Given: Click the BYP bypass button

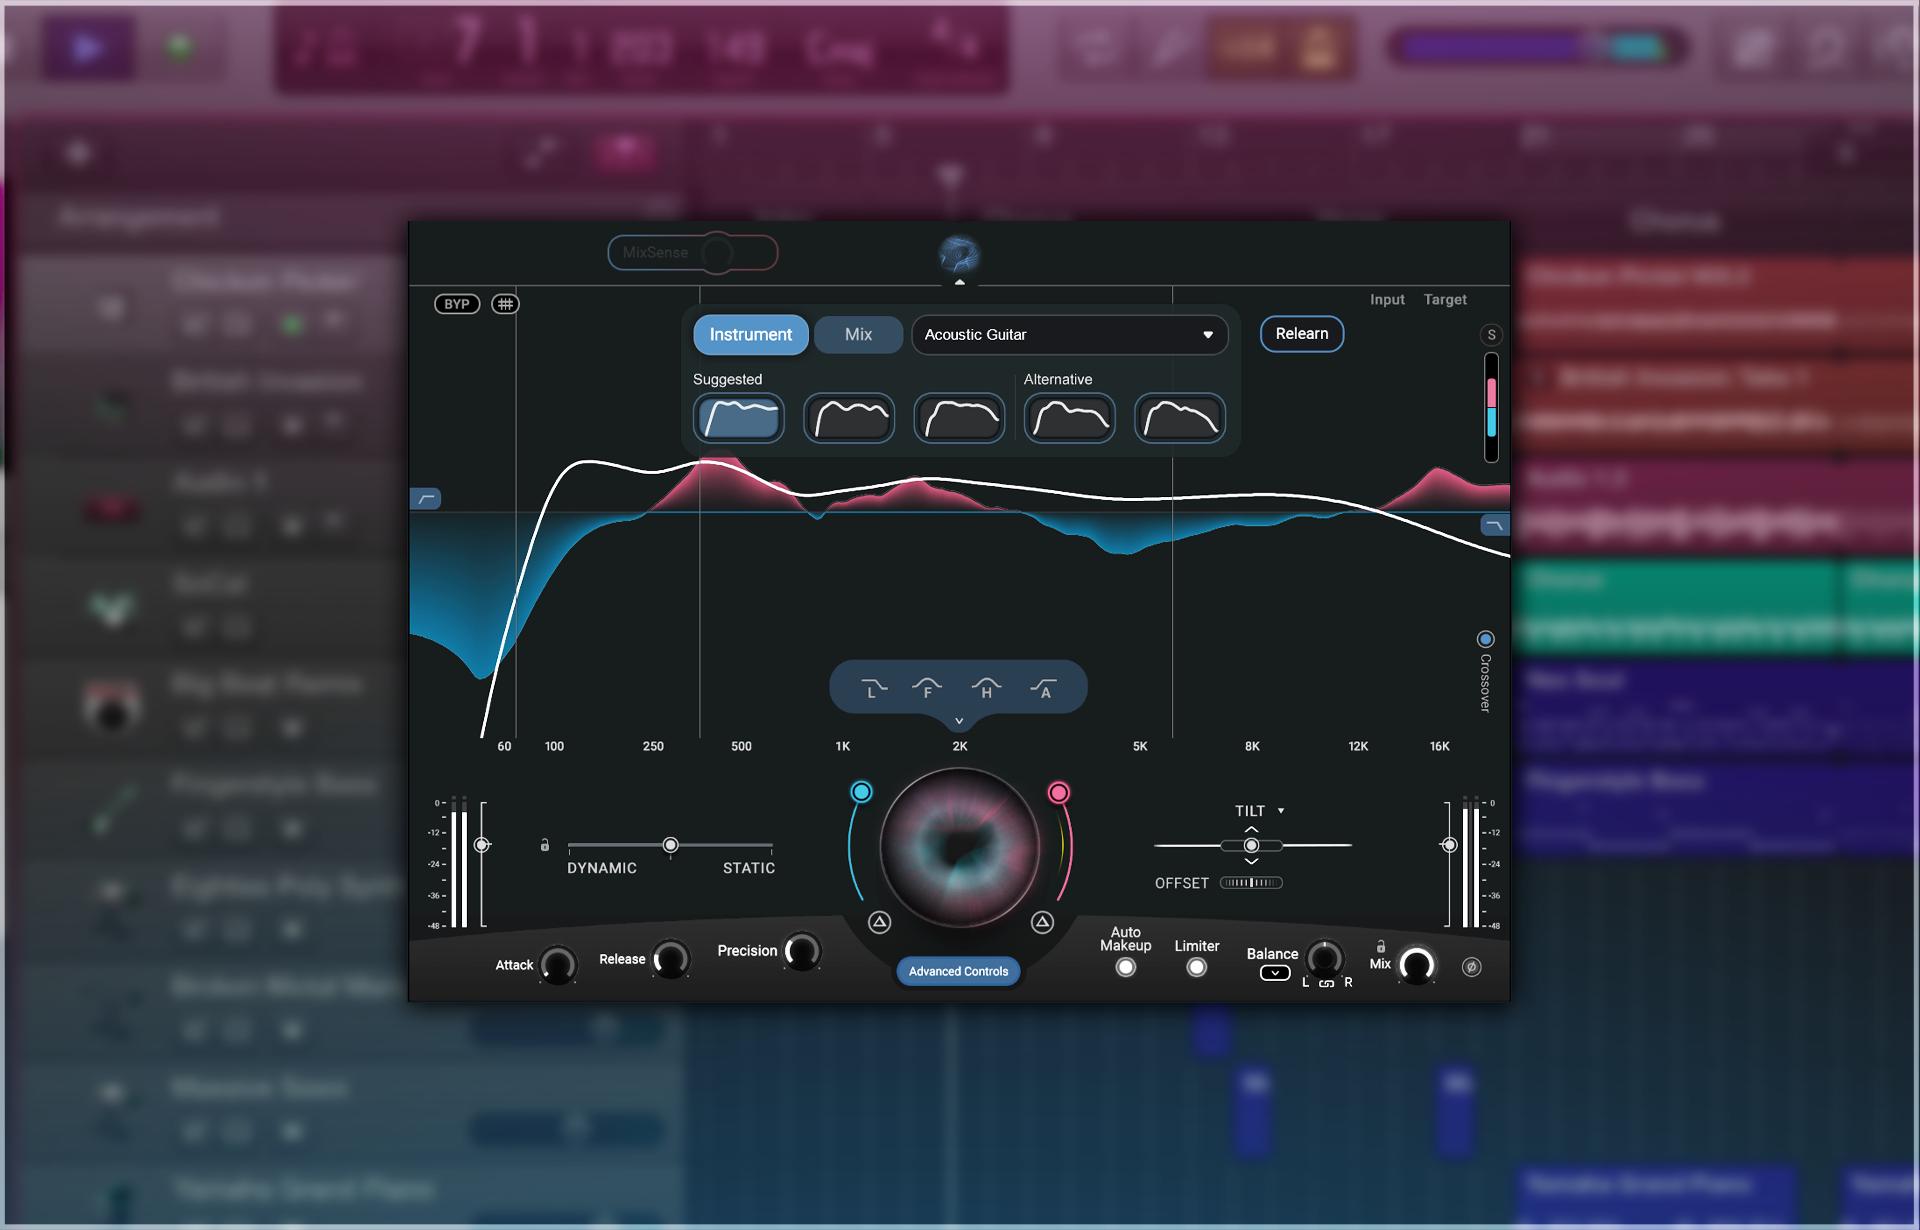Looking at the screenshot, I should coord(457,304).
